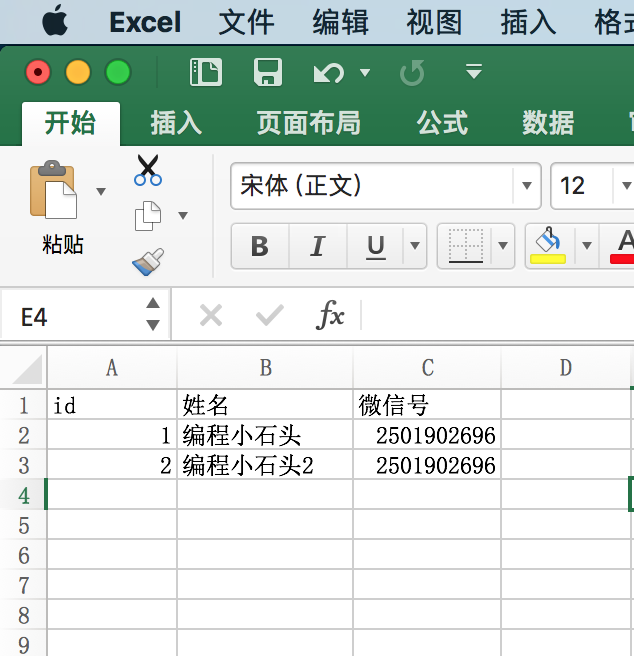
Task: Switch to the 页面布局 tab
Action: (x=308, y=123)
